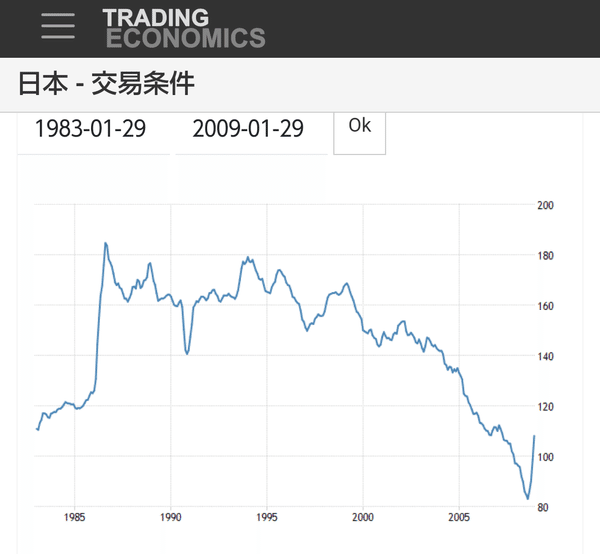Click the first data point in 1983

tap(37, 429)
